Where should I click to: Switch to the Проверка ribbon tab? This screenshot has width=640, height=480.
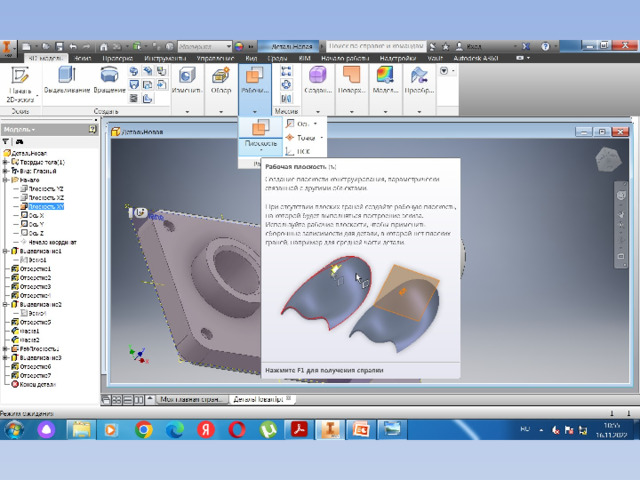pyautogui.click(x=118, y=58)
